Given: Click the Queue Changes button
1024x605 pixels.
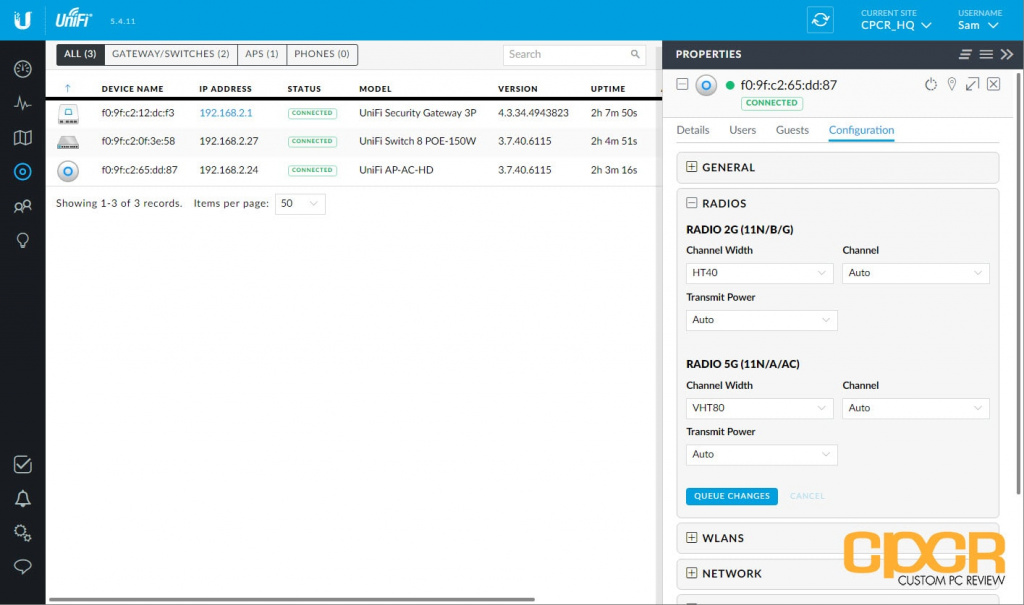Looking at the screenshot, I should pyautogui.click(x=731, y=496).
